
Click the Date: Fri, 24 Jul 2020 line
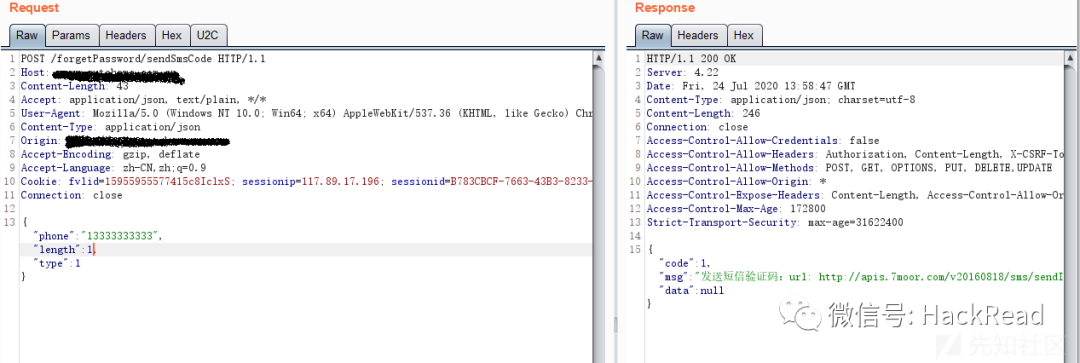tap(751, 87)
